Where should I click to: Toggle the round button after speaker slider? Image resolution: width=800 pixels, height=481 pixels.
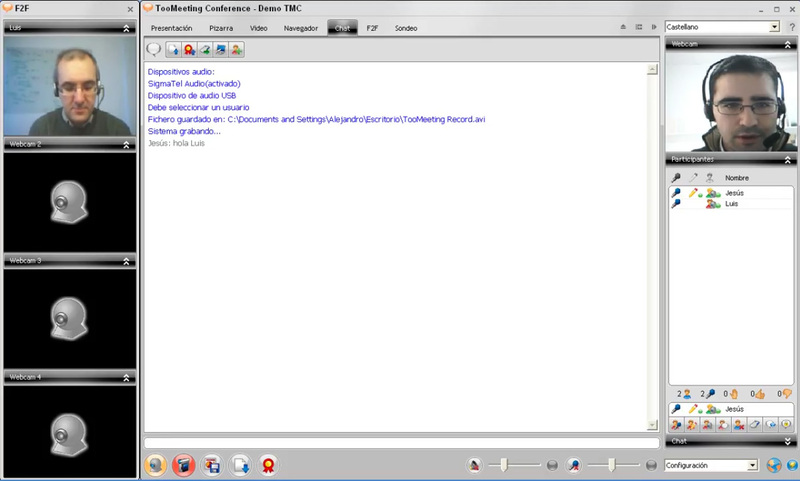pos(552,465)
